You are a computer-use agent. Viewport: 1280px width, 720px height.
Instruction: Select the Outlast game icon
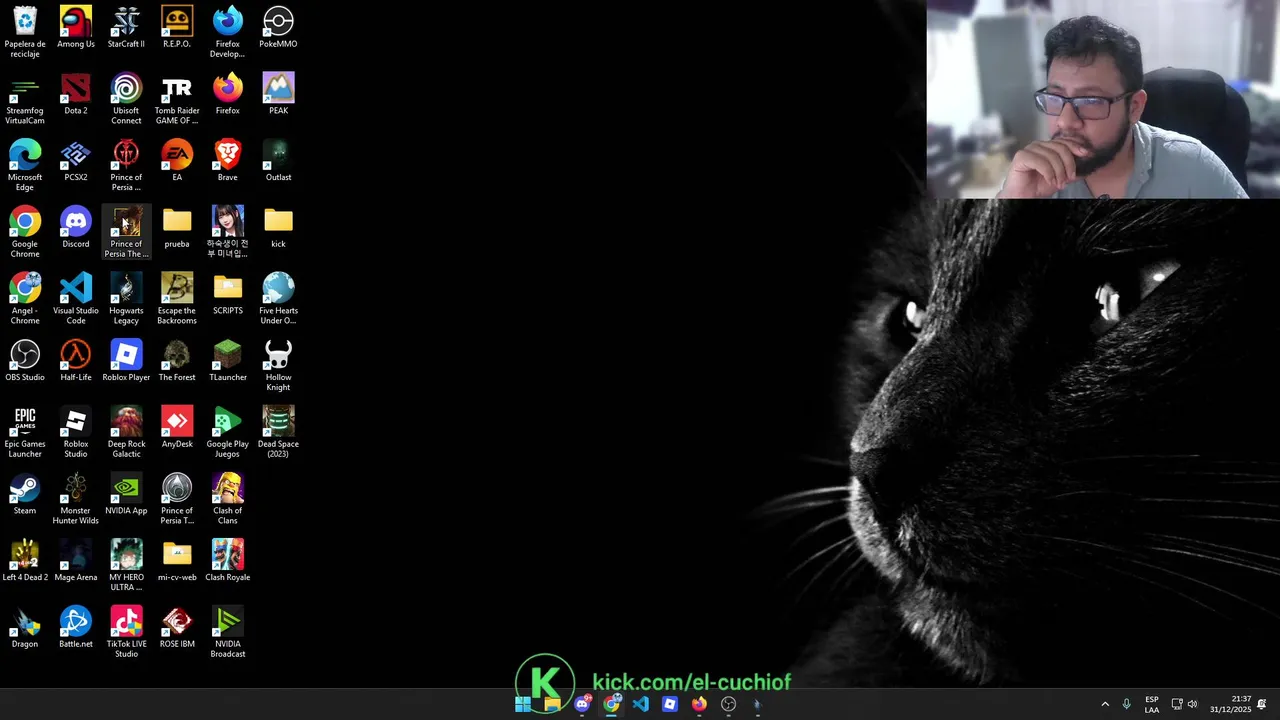278,161
